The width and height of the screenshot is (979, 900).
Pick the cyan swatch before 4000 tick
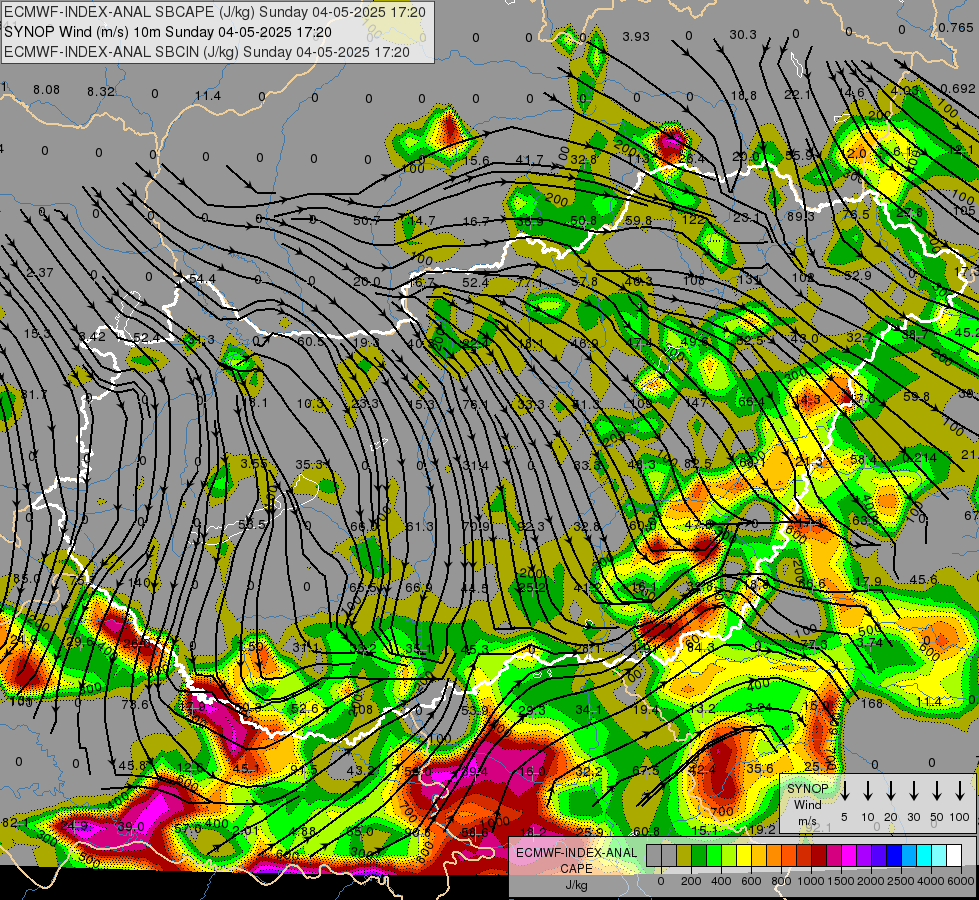(923, 856)
